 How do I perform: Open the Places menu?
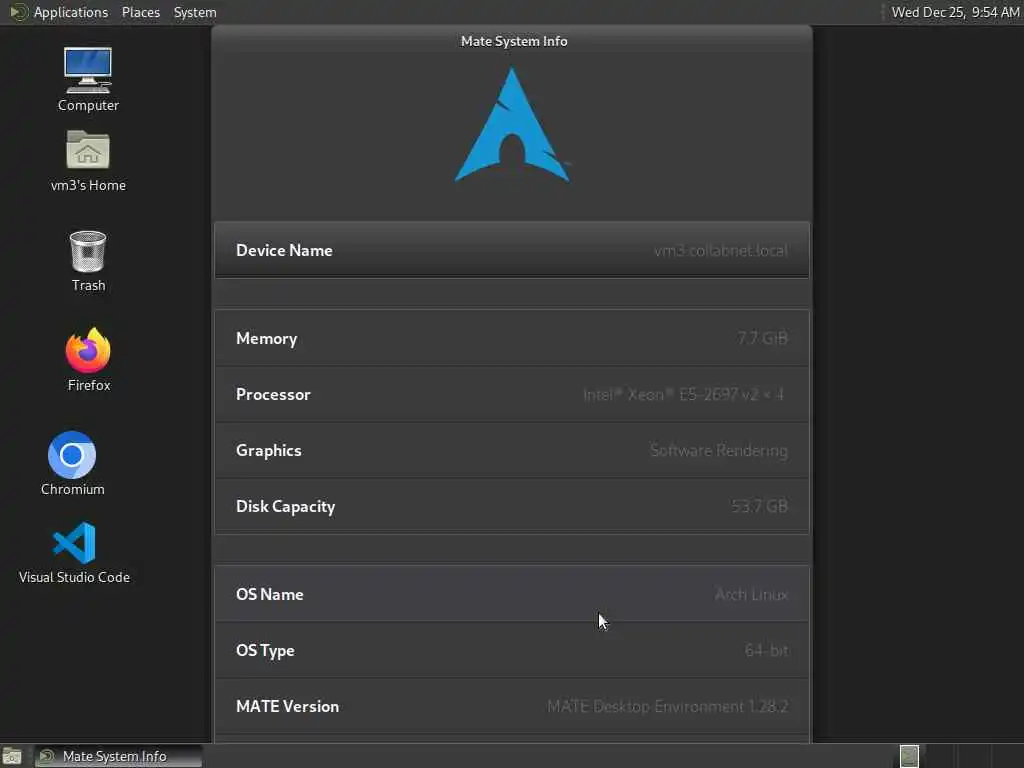(x=140, y=12)
